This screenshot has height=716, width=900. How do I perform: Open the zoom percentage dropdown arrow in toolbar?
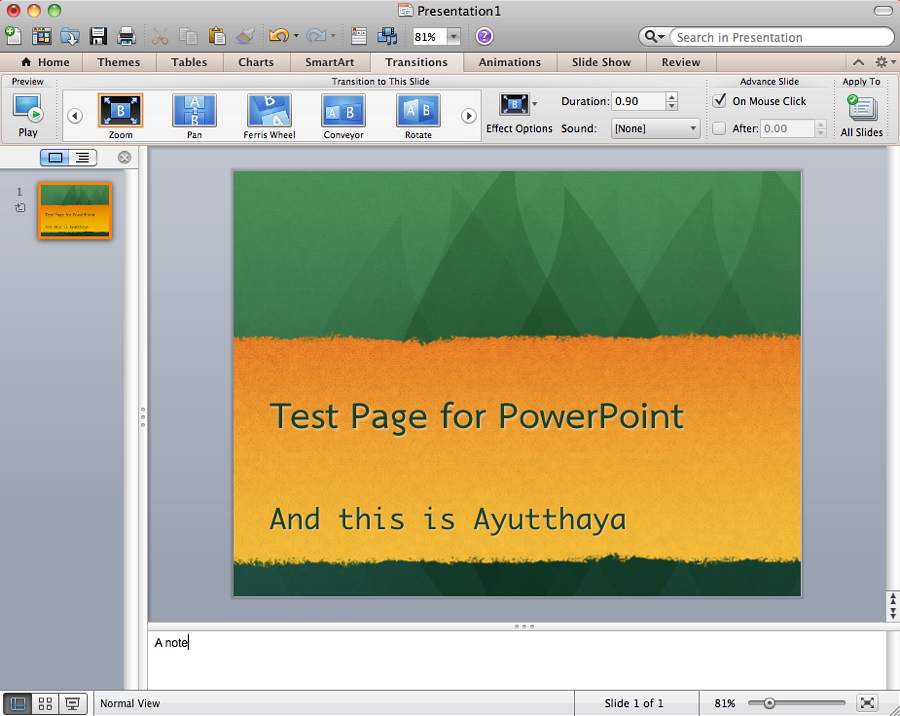pyautogui.click(x=453, y=37)
